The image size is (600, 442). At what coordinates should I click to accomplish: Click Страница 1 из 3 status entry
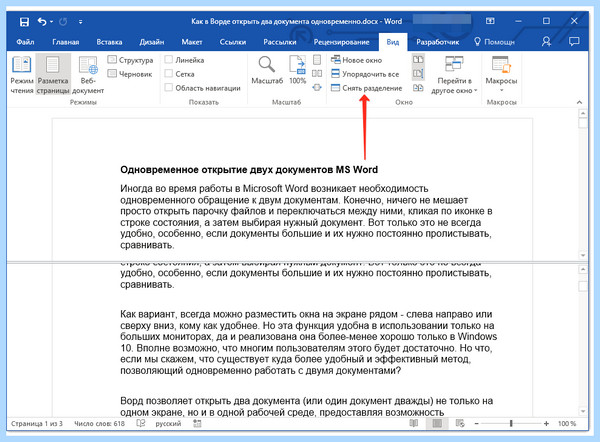click(x=37, y=424)
